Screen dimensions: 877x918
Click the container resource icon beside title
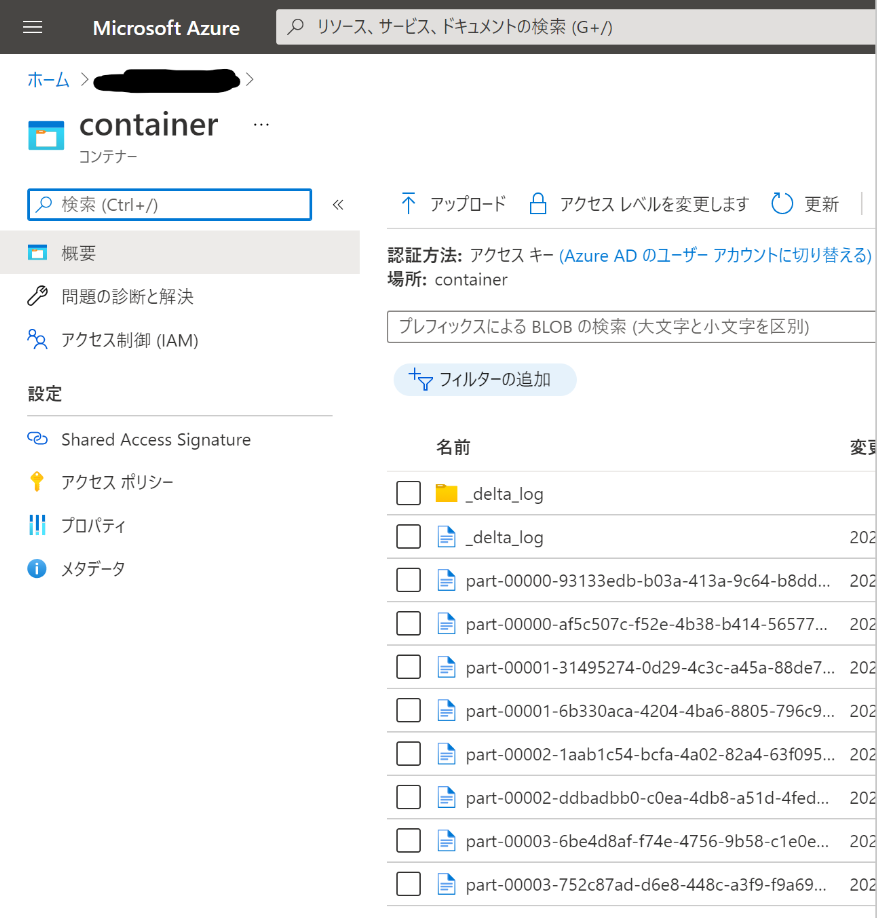46,135
